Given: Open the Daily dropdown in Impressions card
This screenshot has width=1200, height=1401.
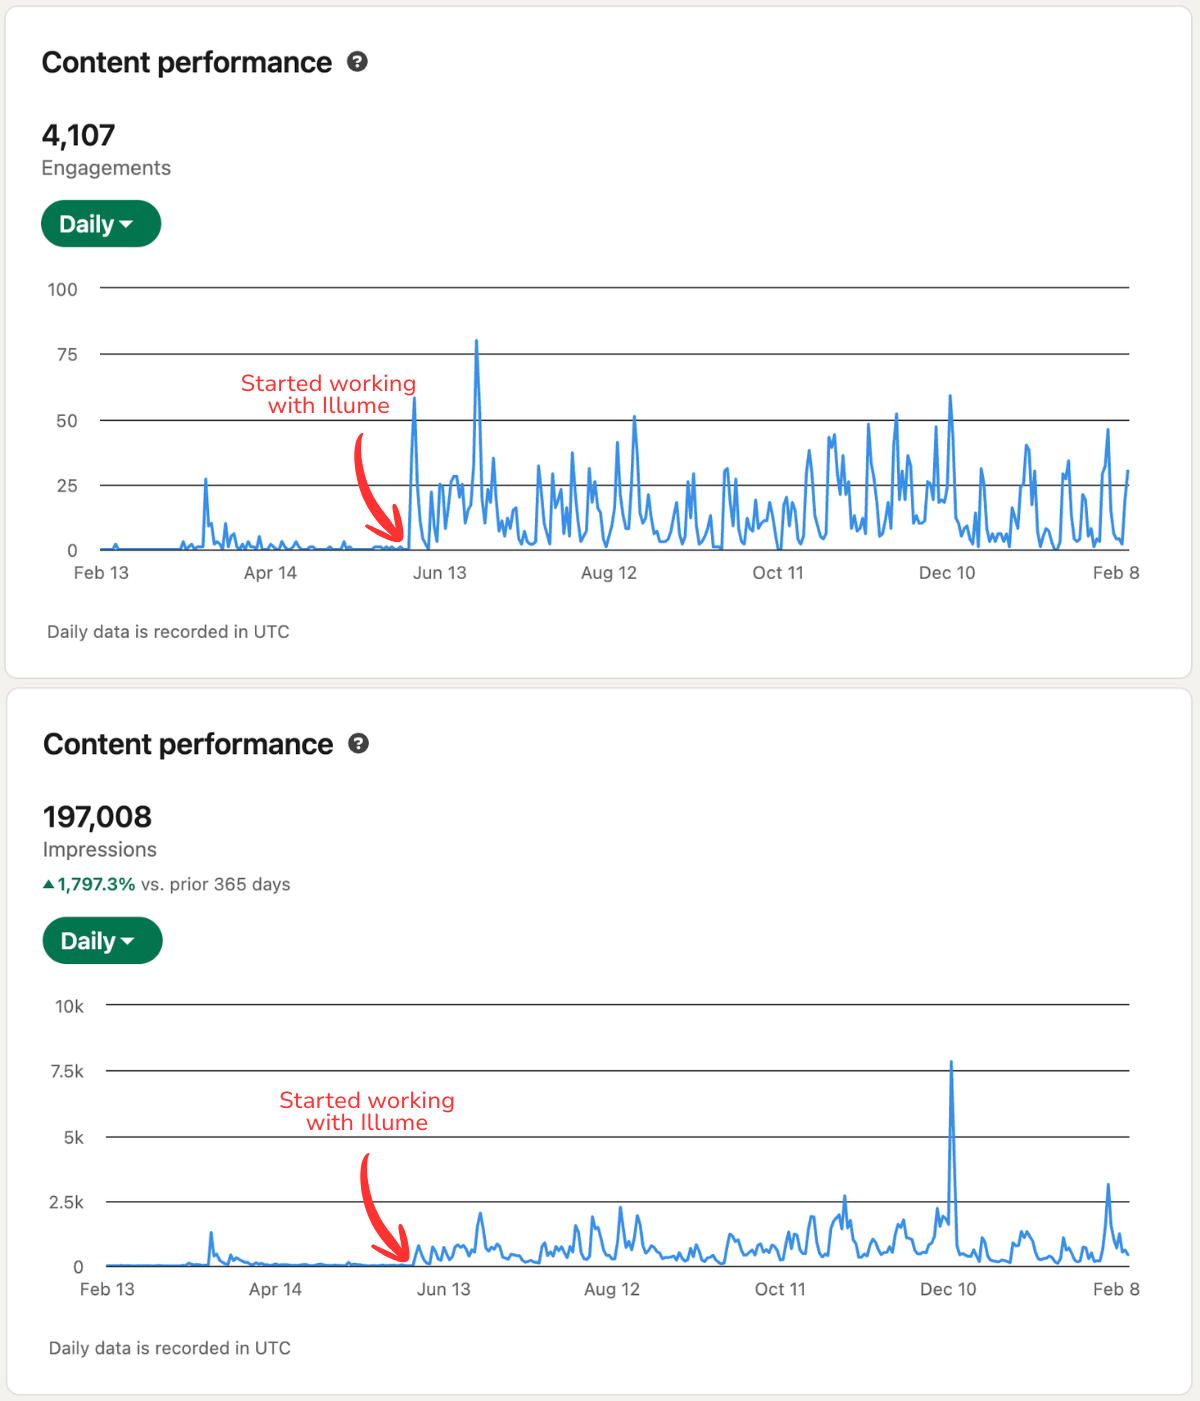Looking at the screenshot, I should point(102,941).
